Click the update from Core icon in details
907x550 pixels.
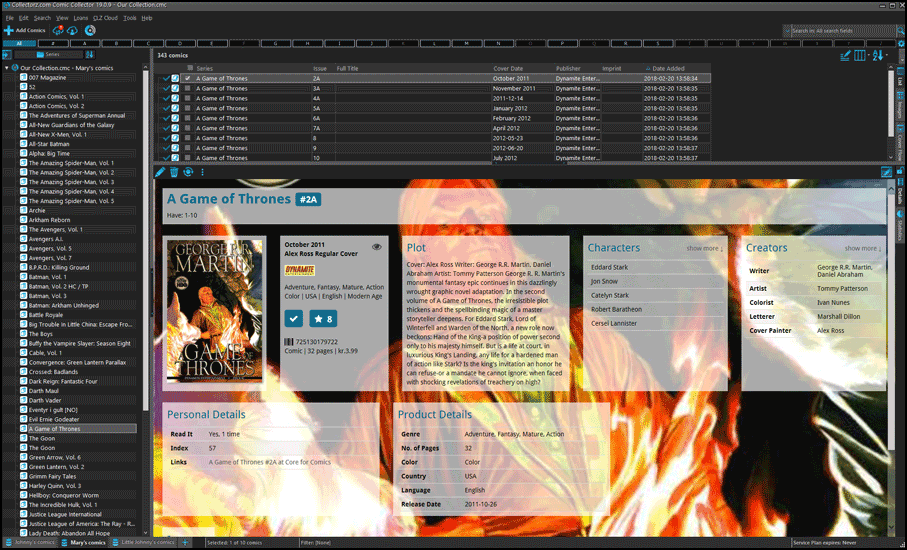pyautogui.click(x=188, y=172)
